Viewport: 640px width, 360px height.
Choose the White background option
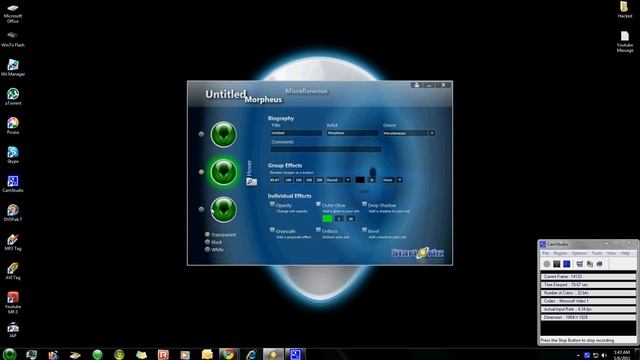click(x=207, y=249)
